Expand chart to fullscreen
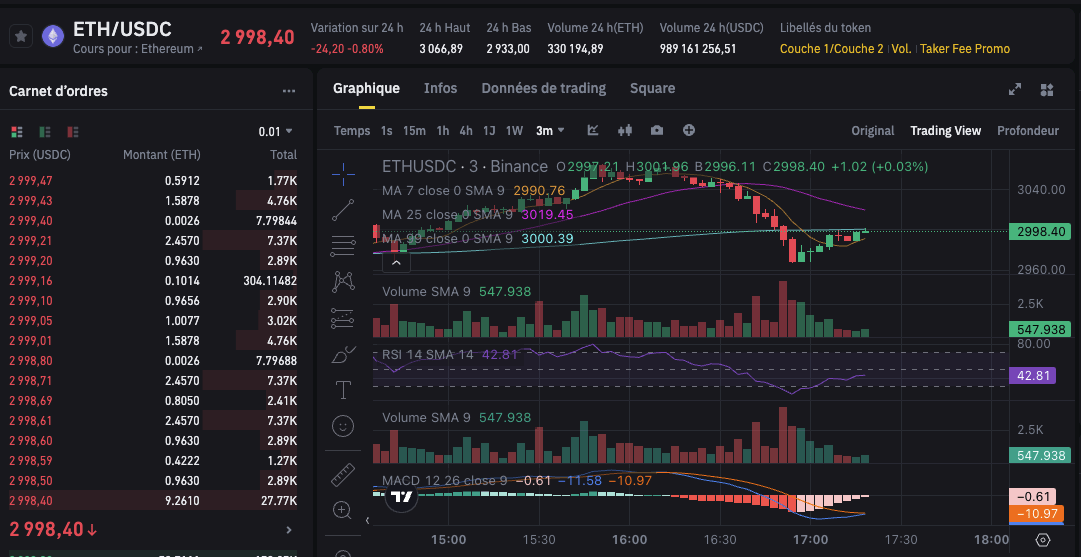 [x=1015, y=90]
